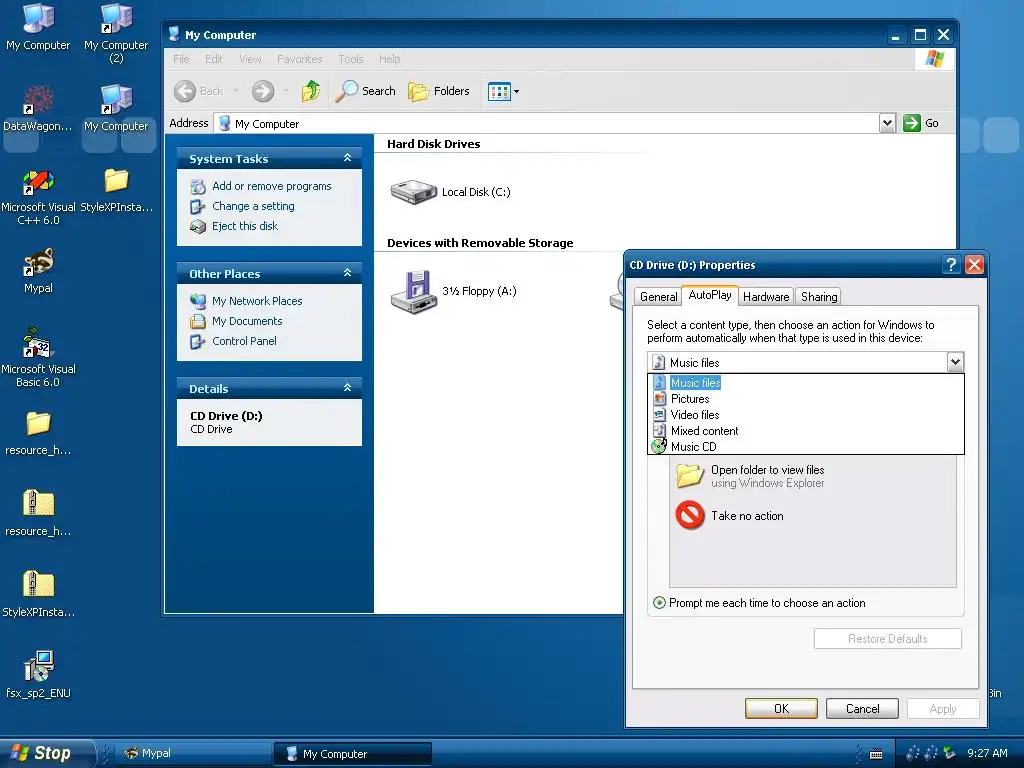Toggle the Folders pane button
The height and width of the screenshot is (768, 1024).
click(439, 91)
